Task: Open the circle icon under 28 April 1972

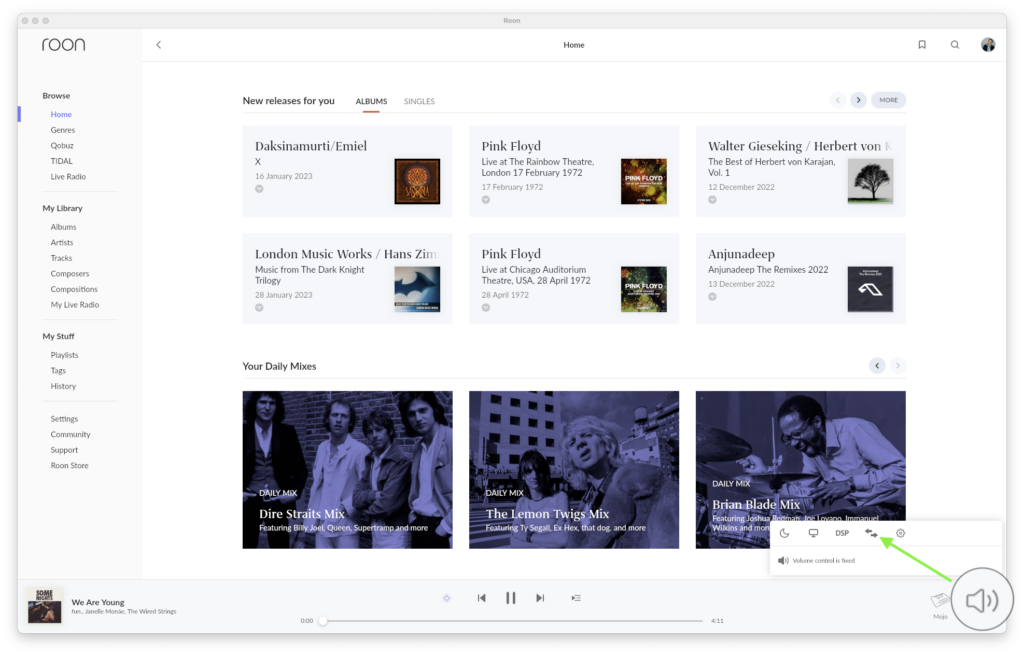Action: [486, 308]
